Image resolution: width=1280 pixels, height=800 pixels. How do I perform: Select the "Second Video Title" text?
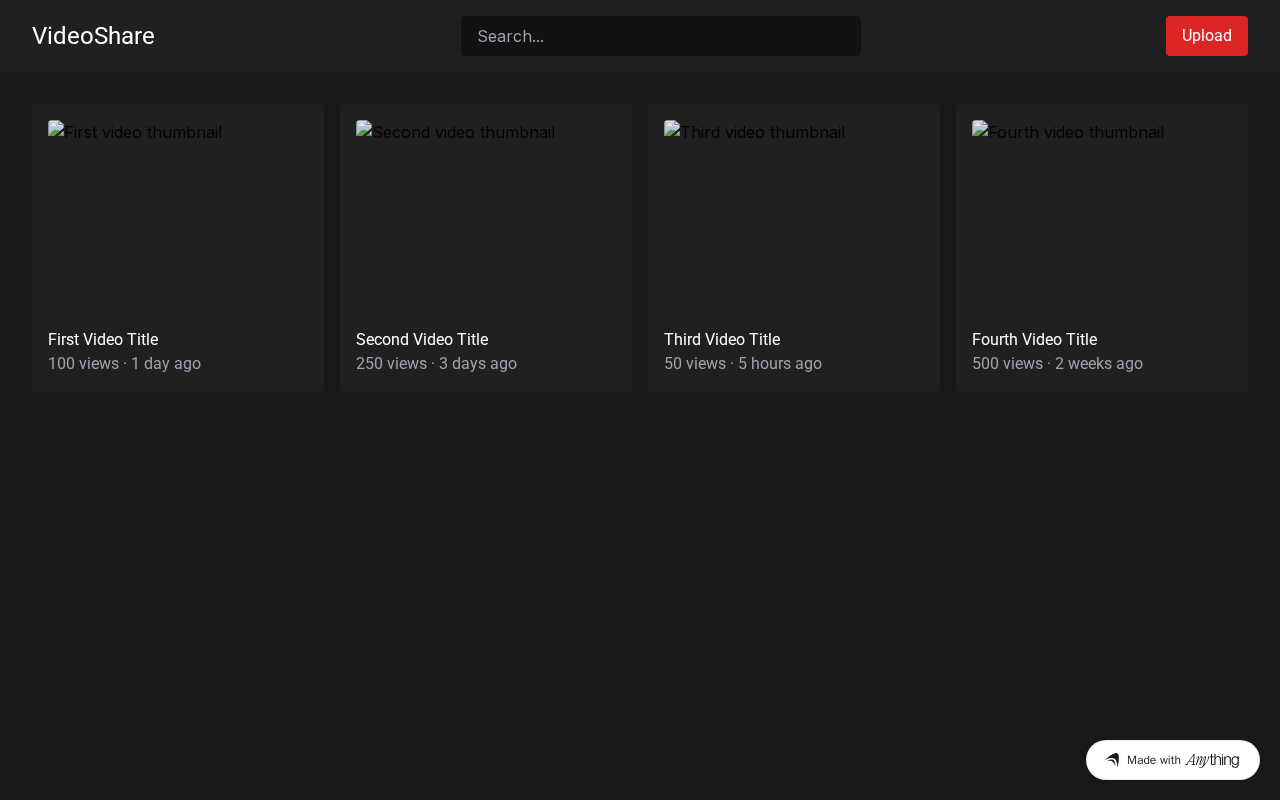[x=422, y=340]
